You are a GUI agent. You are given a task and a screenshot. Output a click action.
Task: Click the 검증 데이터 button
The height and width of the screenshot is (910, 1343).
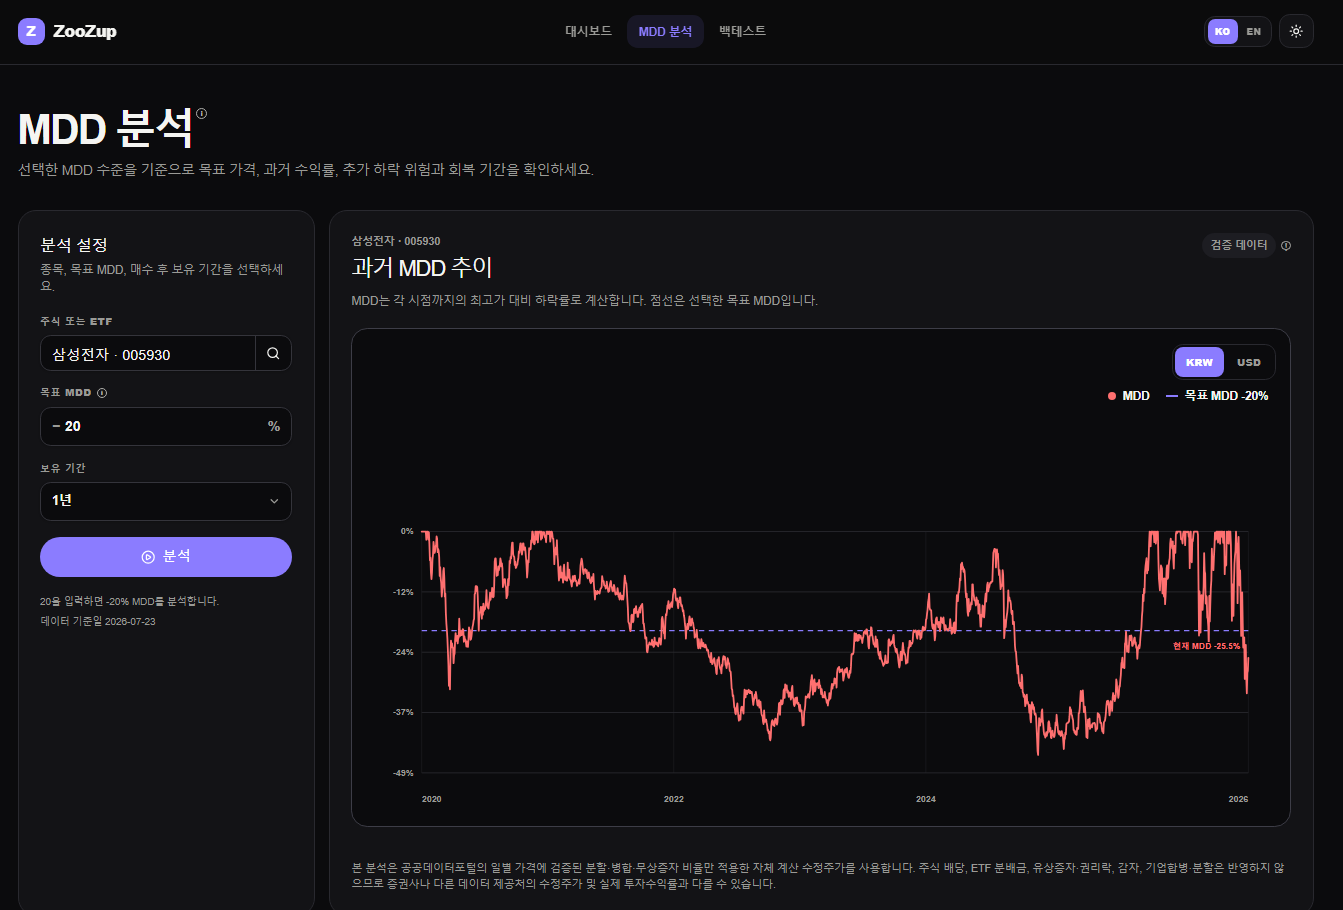pyautogui.click(x=1239, y=245)
